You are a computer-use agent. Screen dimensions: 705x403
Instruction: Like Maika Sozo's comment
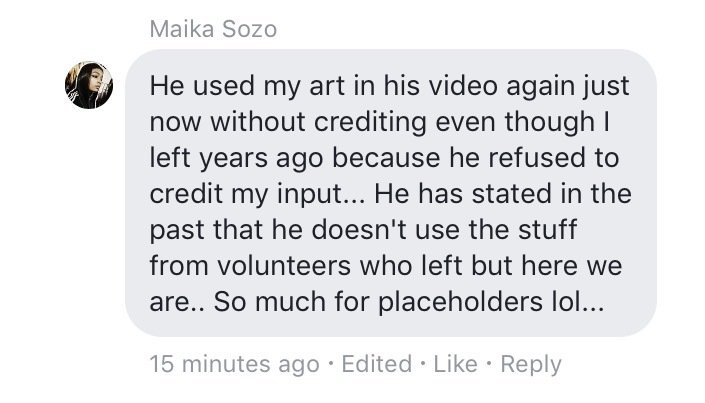(455, 363)
